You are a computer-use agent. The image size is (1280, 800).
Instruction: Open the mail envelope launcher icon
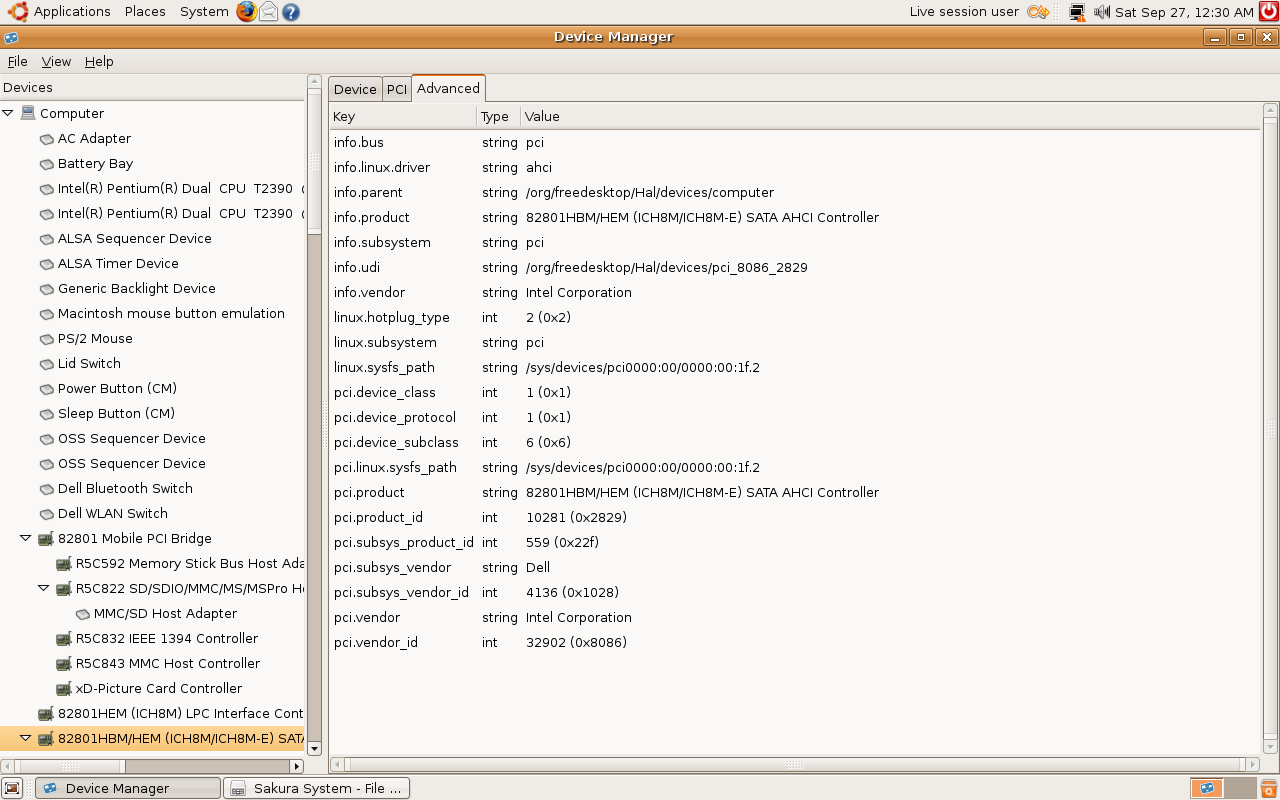point(269,12)
